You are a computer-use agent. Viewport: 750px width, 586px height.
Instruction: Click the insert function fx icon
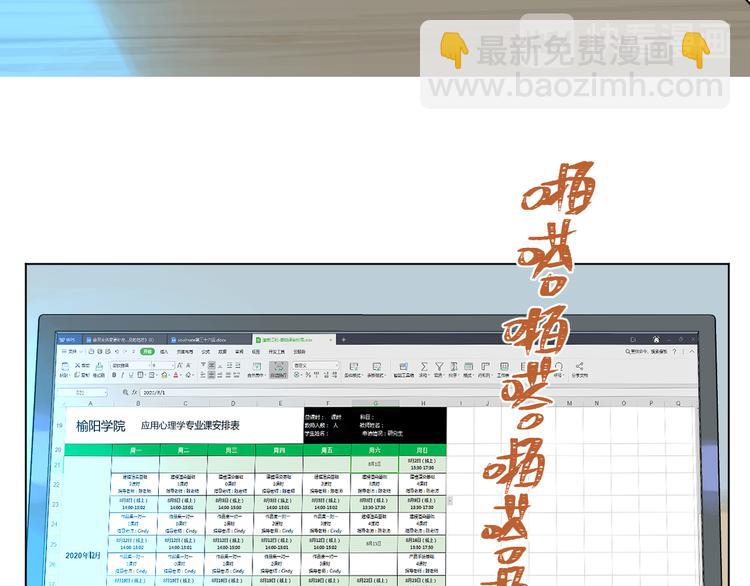coord(134,393)
